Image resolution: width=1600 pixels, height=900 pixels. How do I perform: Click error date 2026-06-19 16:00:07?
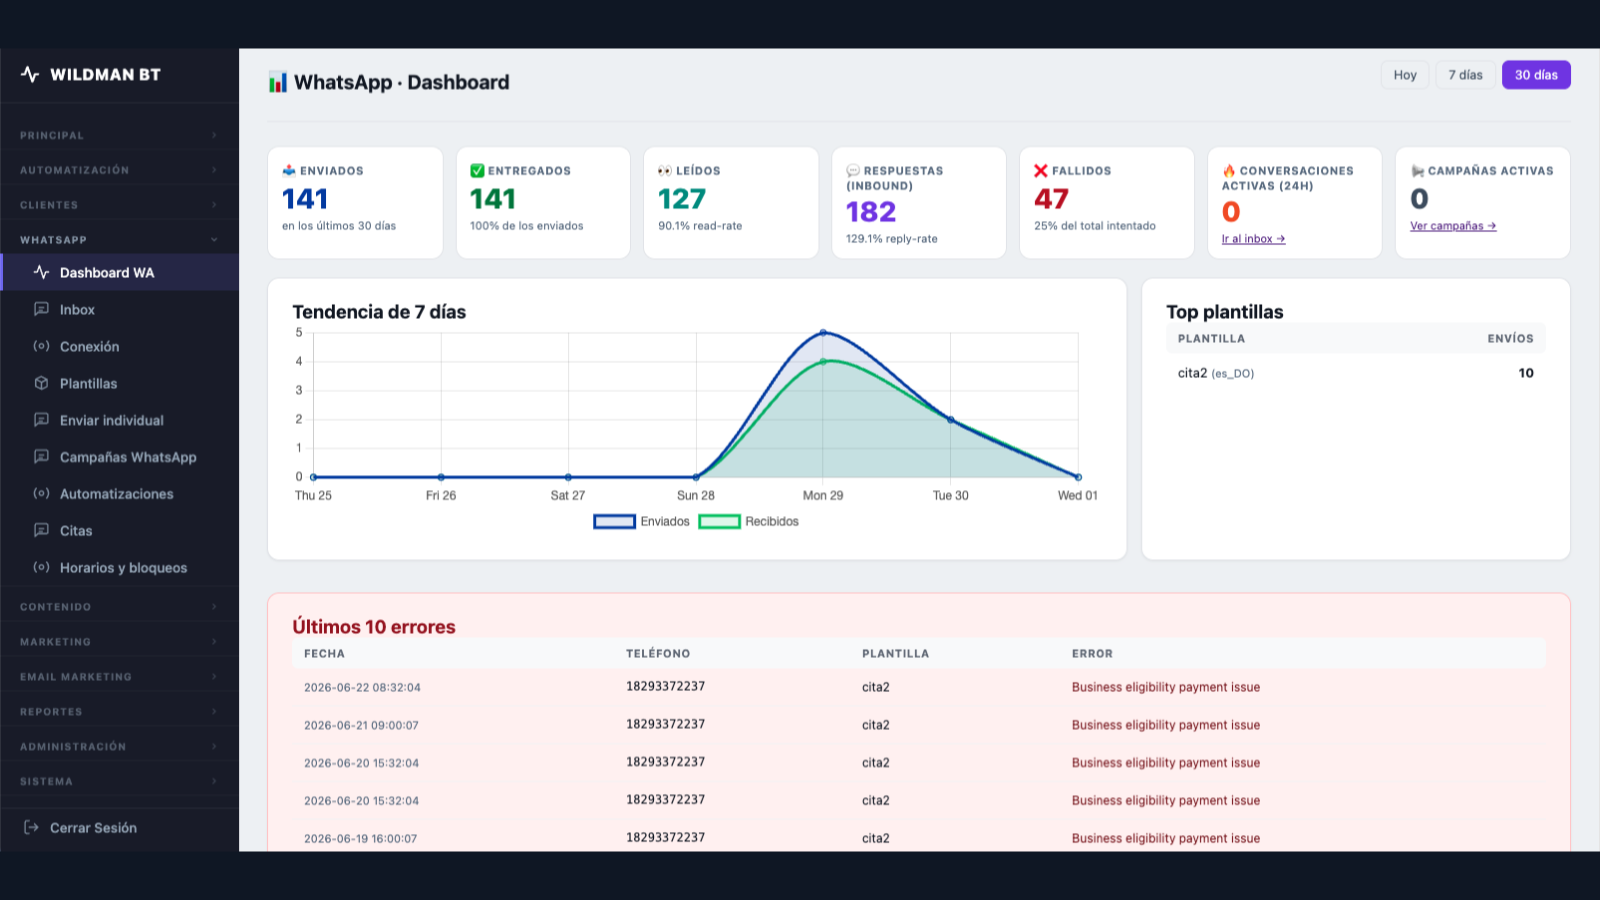click(360, 839)
